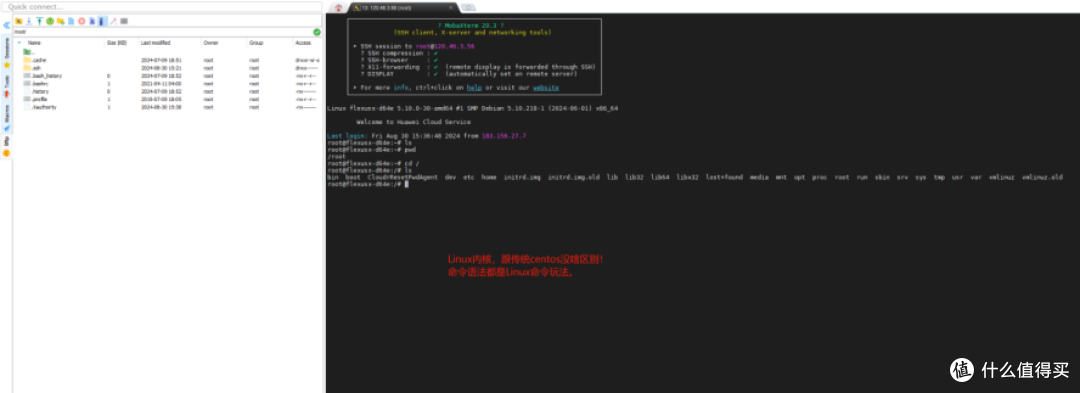The height and width of the screenshot is (393, 1080).
Task: Create a new file icon
Action: pos(71,21)
